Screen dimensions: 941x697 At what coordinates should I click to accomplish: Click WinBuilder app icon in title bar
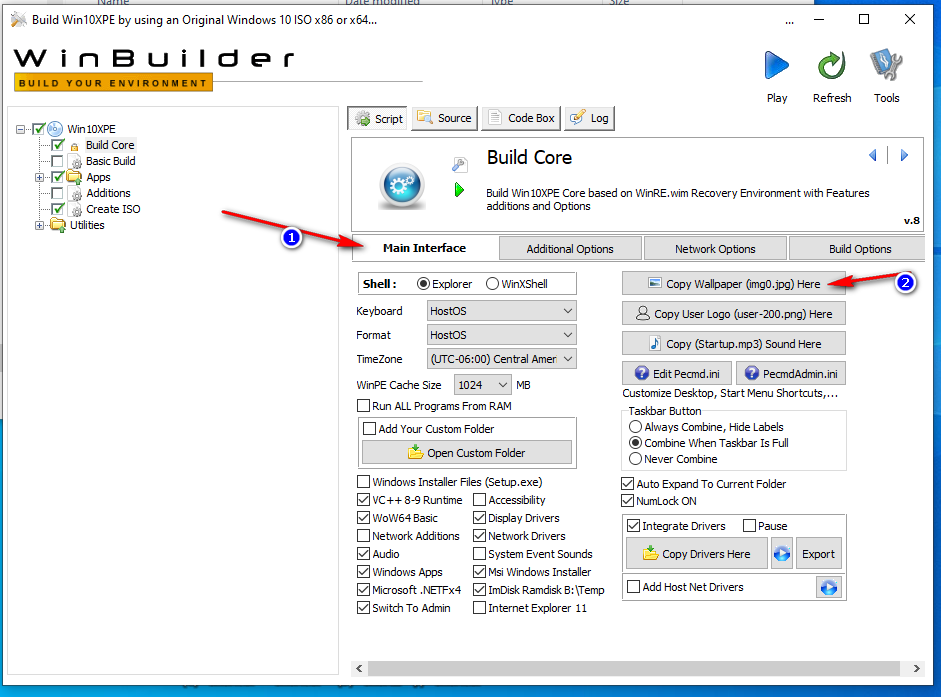click(19, 20)
